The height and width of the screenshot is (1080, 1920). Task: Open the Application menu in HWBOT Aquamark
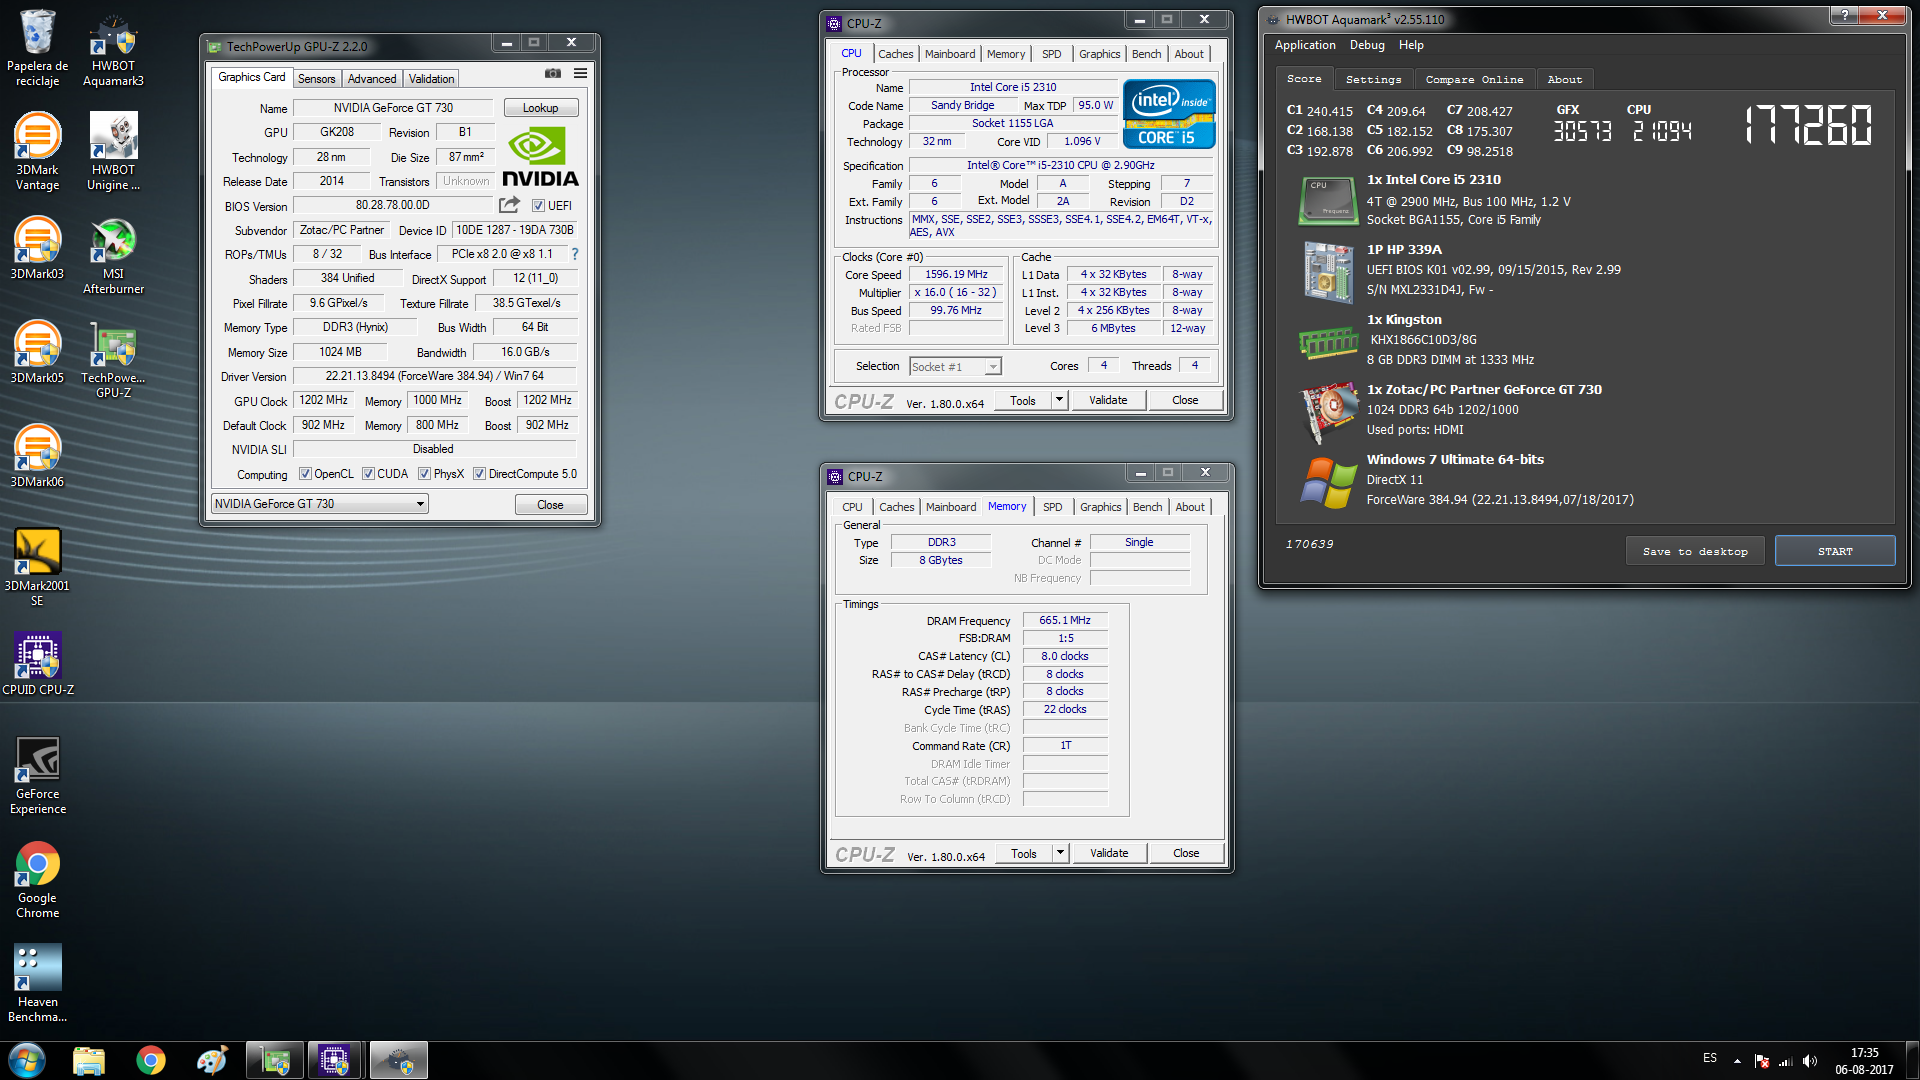(x=1305, y=45)
